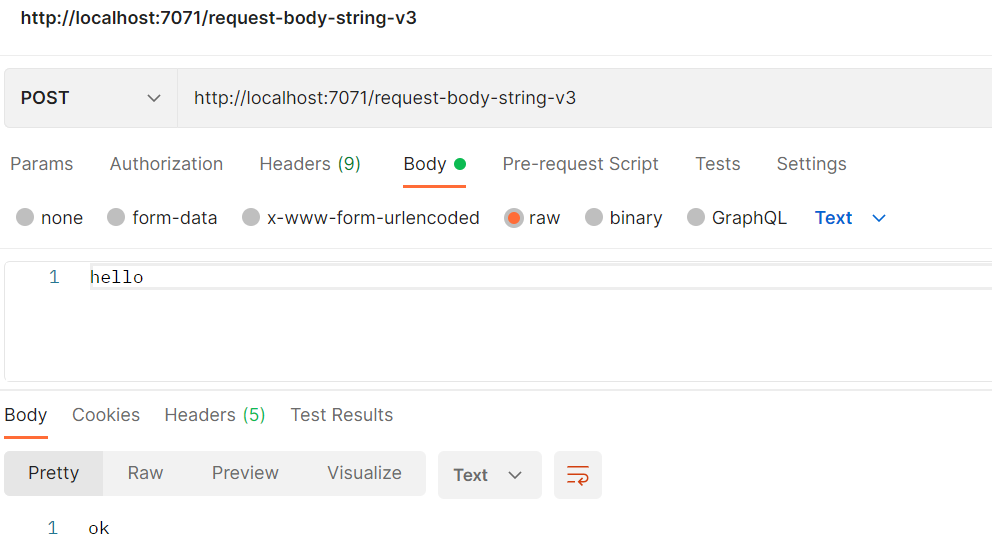Open the Authorization tab

(166, 164)
